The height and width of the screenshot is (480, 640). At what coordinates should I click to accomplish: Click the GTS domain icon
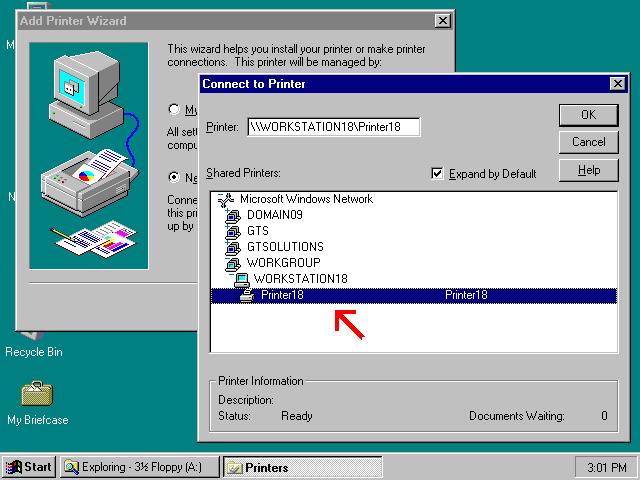233,232
